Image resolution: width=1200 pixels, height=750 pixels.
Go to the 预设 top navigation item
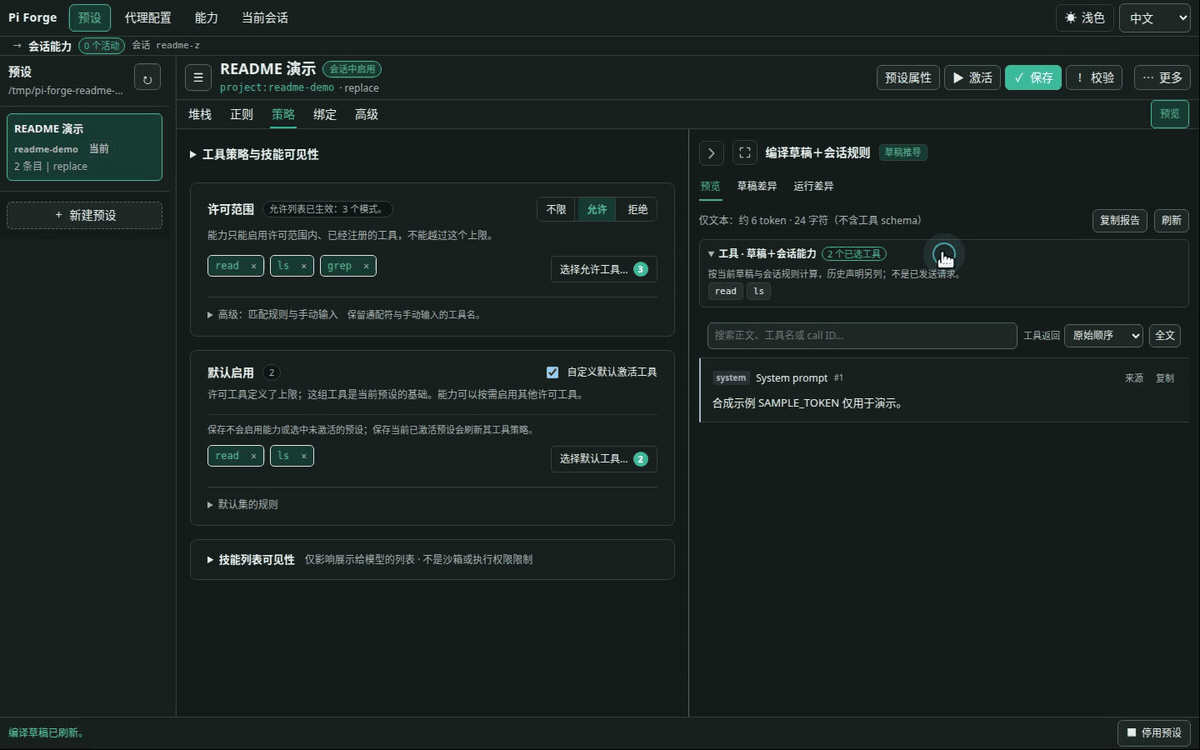[x=90, y=18]
